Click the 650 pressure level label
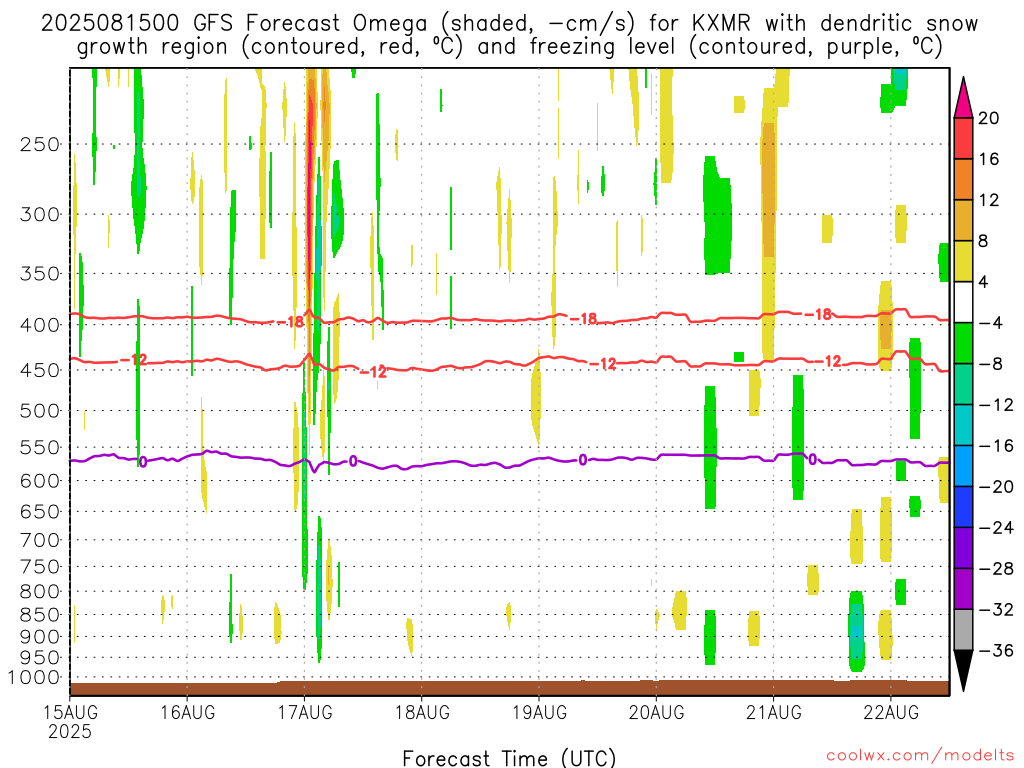Viewport: 1024px width, 768px height. [40, 511]
